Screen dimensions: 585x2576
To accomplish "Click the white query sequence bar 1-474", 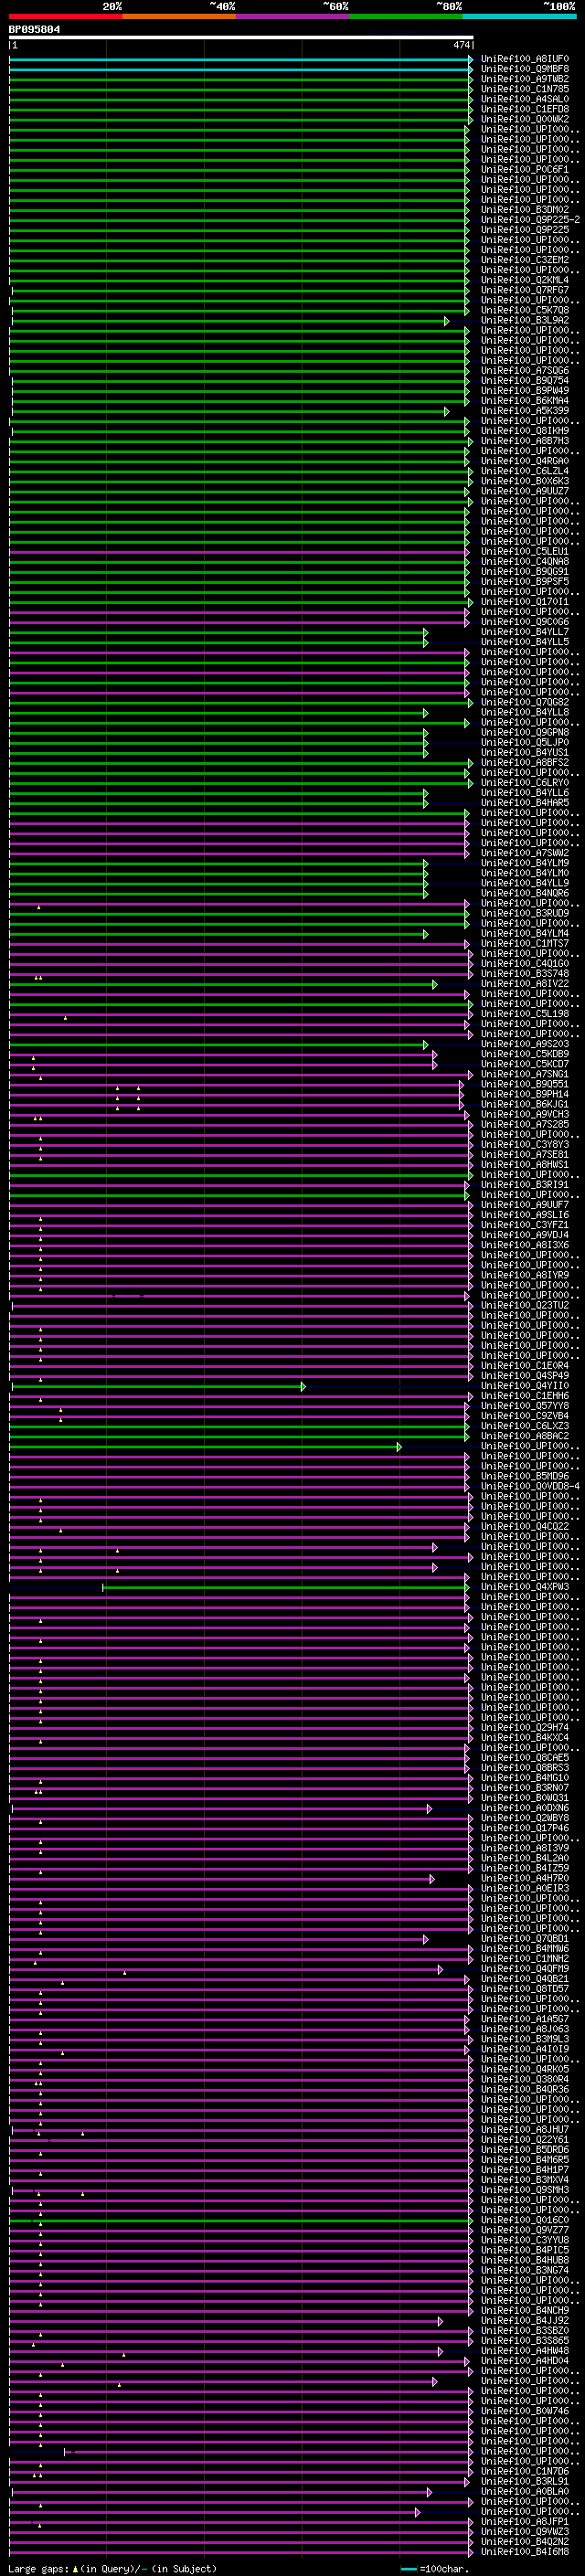I will [241, 38].
